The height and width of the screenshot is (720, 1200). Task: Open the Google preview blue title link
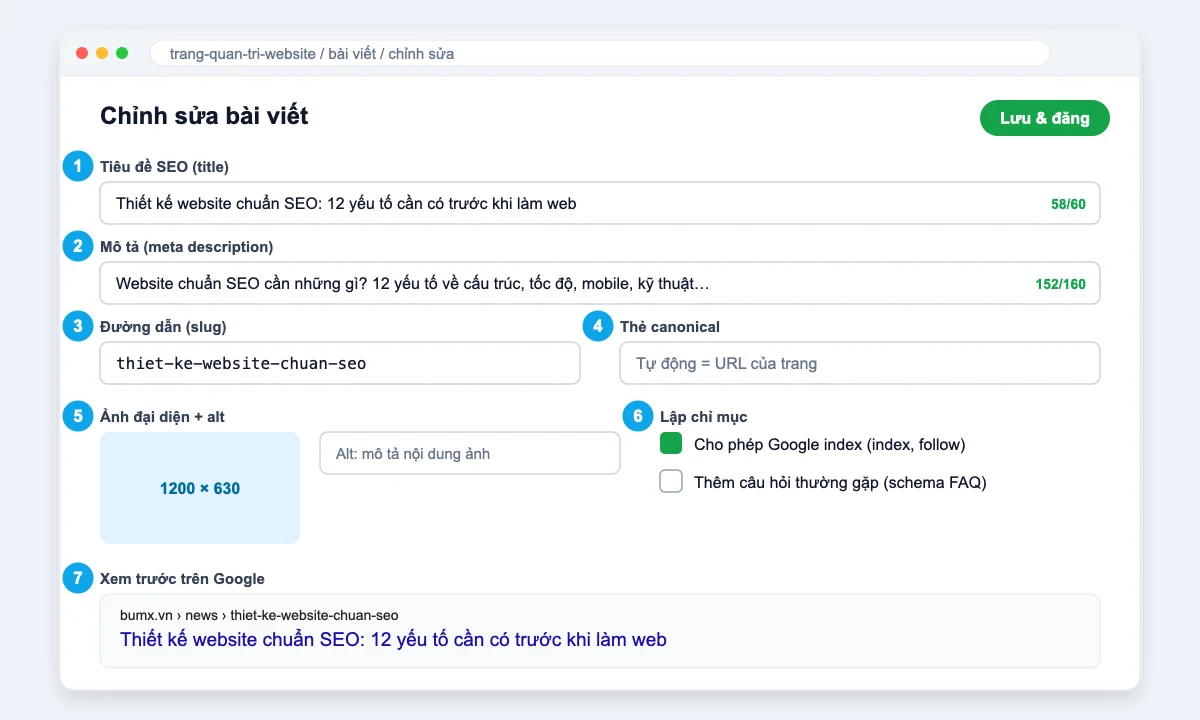pos(393,639)
